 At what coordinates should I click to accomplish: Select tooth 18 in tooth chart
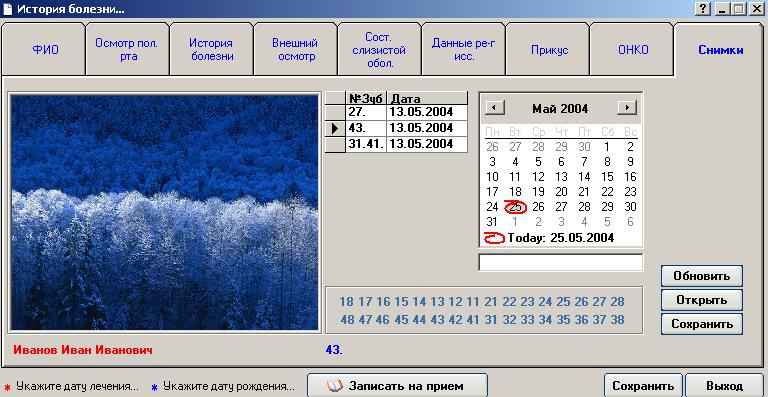346,302
